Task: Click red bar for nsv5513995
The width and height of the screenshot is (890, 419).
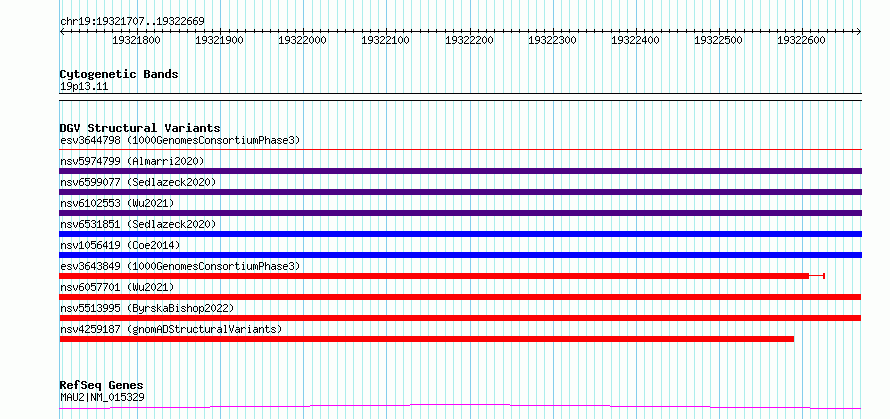Action: (x=460, y=318)
